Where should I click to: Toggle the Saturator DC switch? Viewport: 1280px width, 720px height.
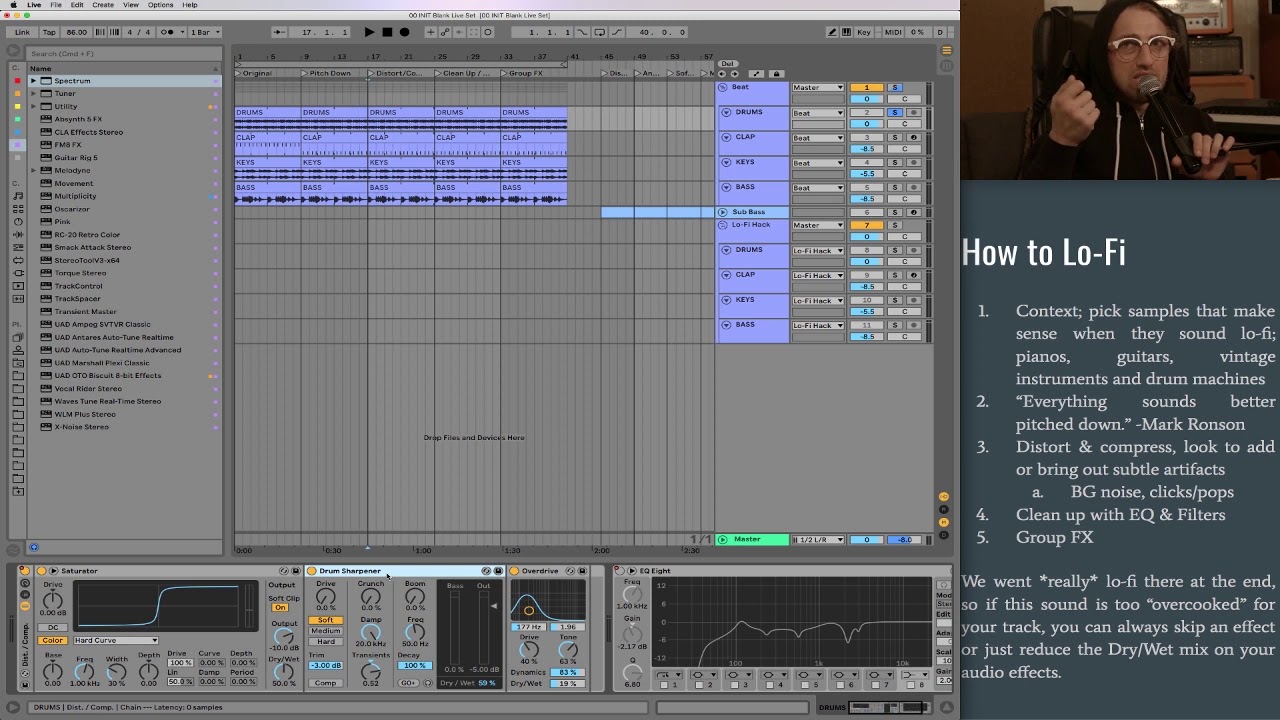tap(53, 627)
